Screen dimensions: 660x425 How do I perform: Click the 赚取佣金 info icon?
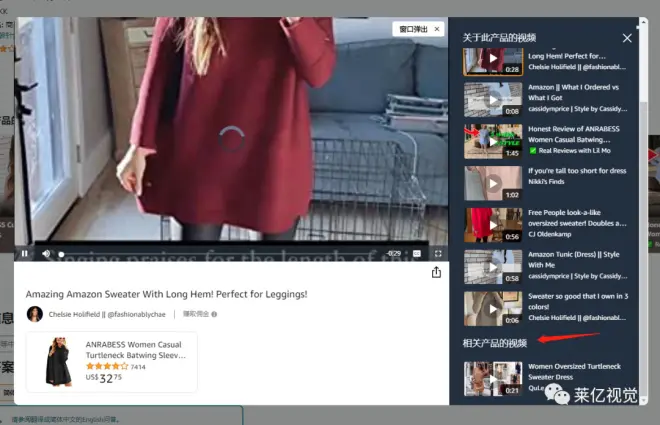pos(214,314)
